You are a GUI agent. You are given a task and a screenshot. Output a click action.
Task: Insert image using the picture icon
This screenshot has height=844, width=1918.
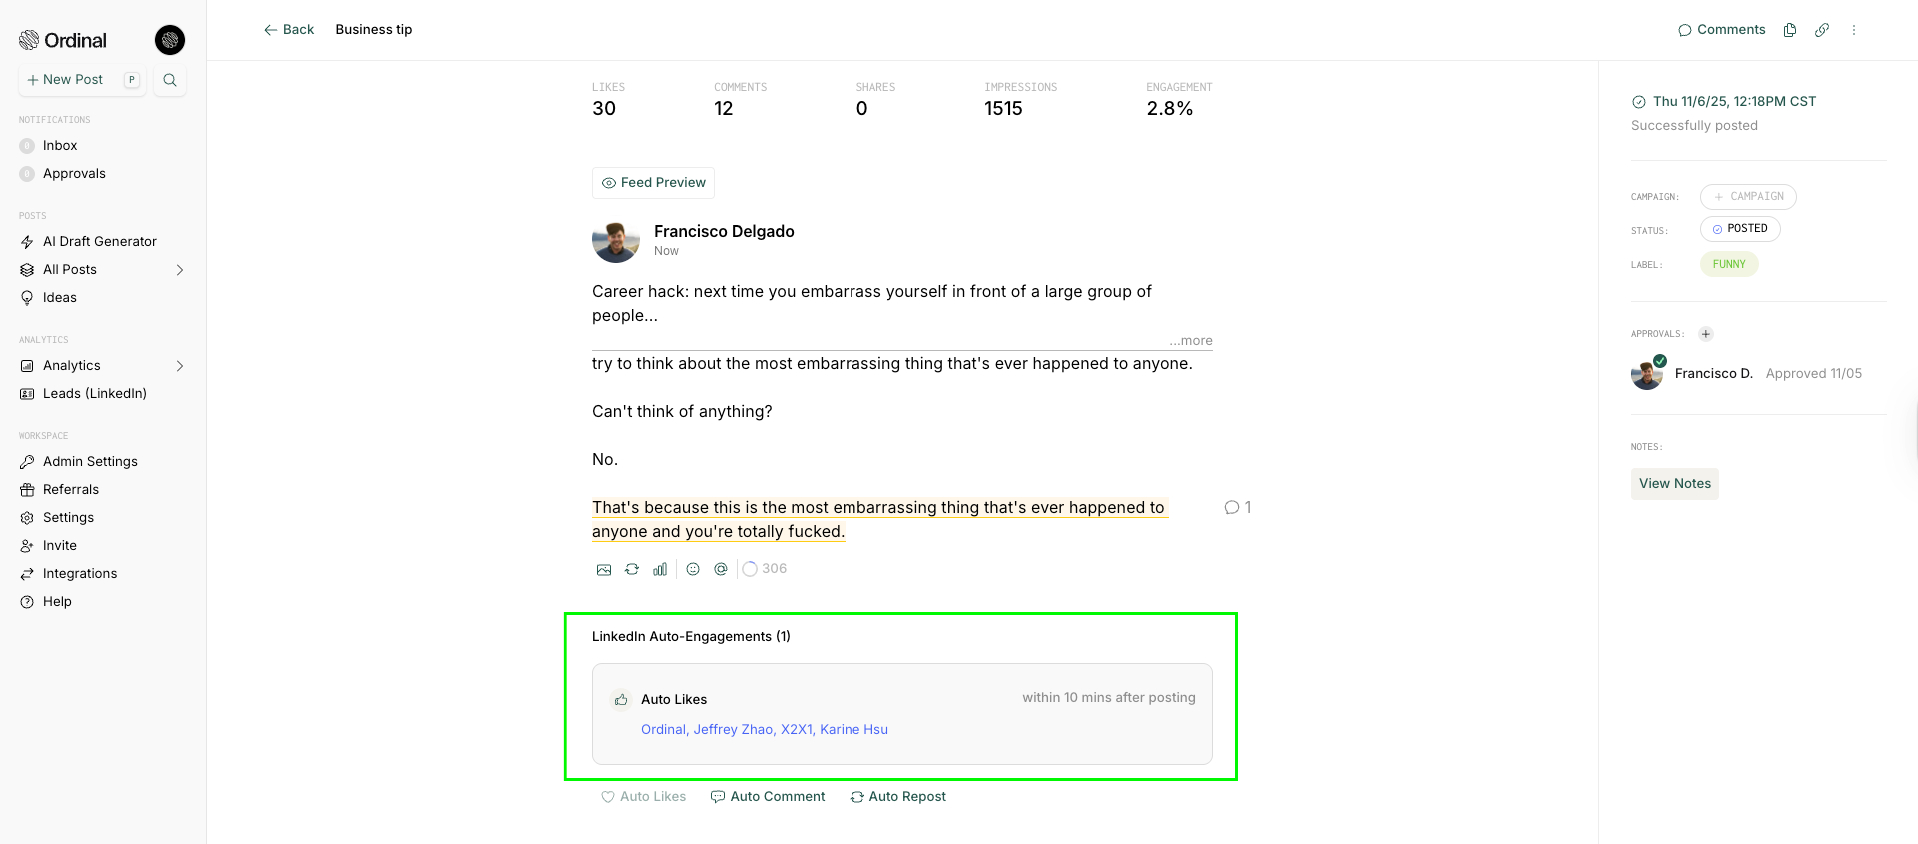[604, 569]
